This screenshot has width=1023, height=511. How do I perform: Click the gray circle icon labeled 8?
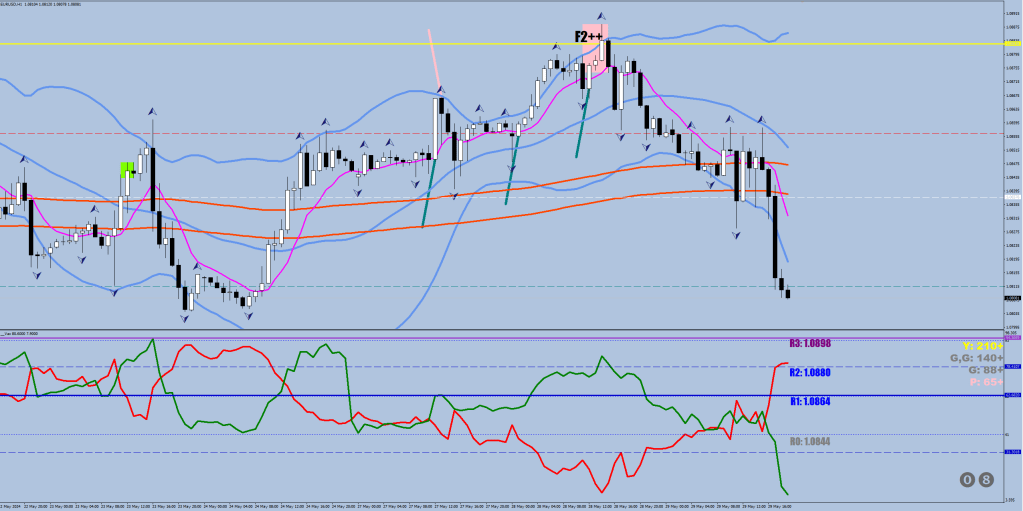click(x=986, y=480)
